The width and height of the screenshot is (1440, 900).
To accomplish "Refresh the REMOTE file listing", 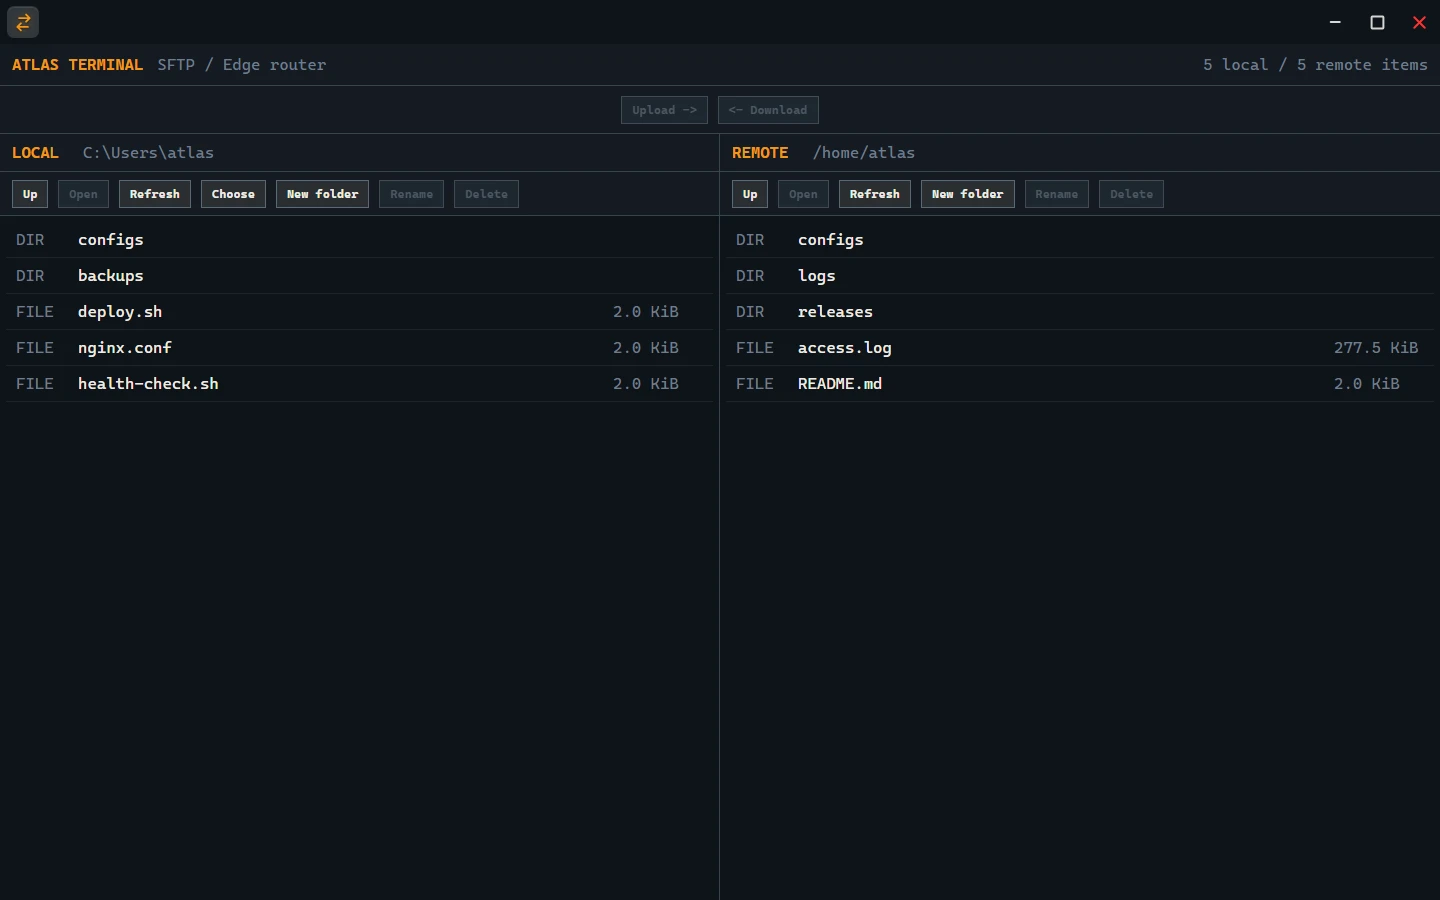I will click(x=875, y=194).
